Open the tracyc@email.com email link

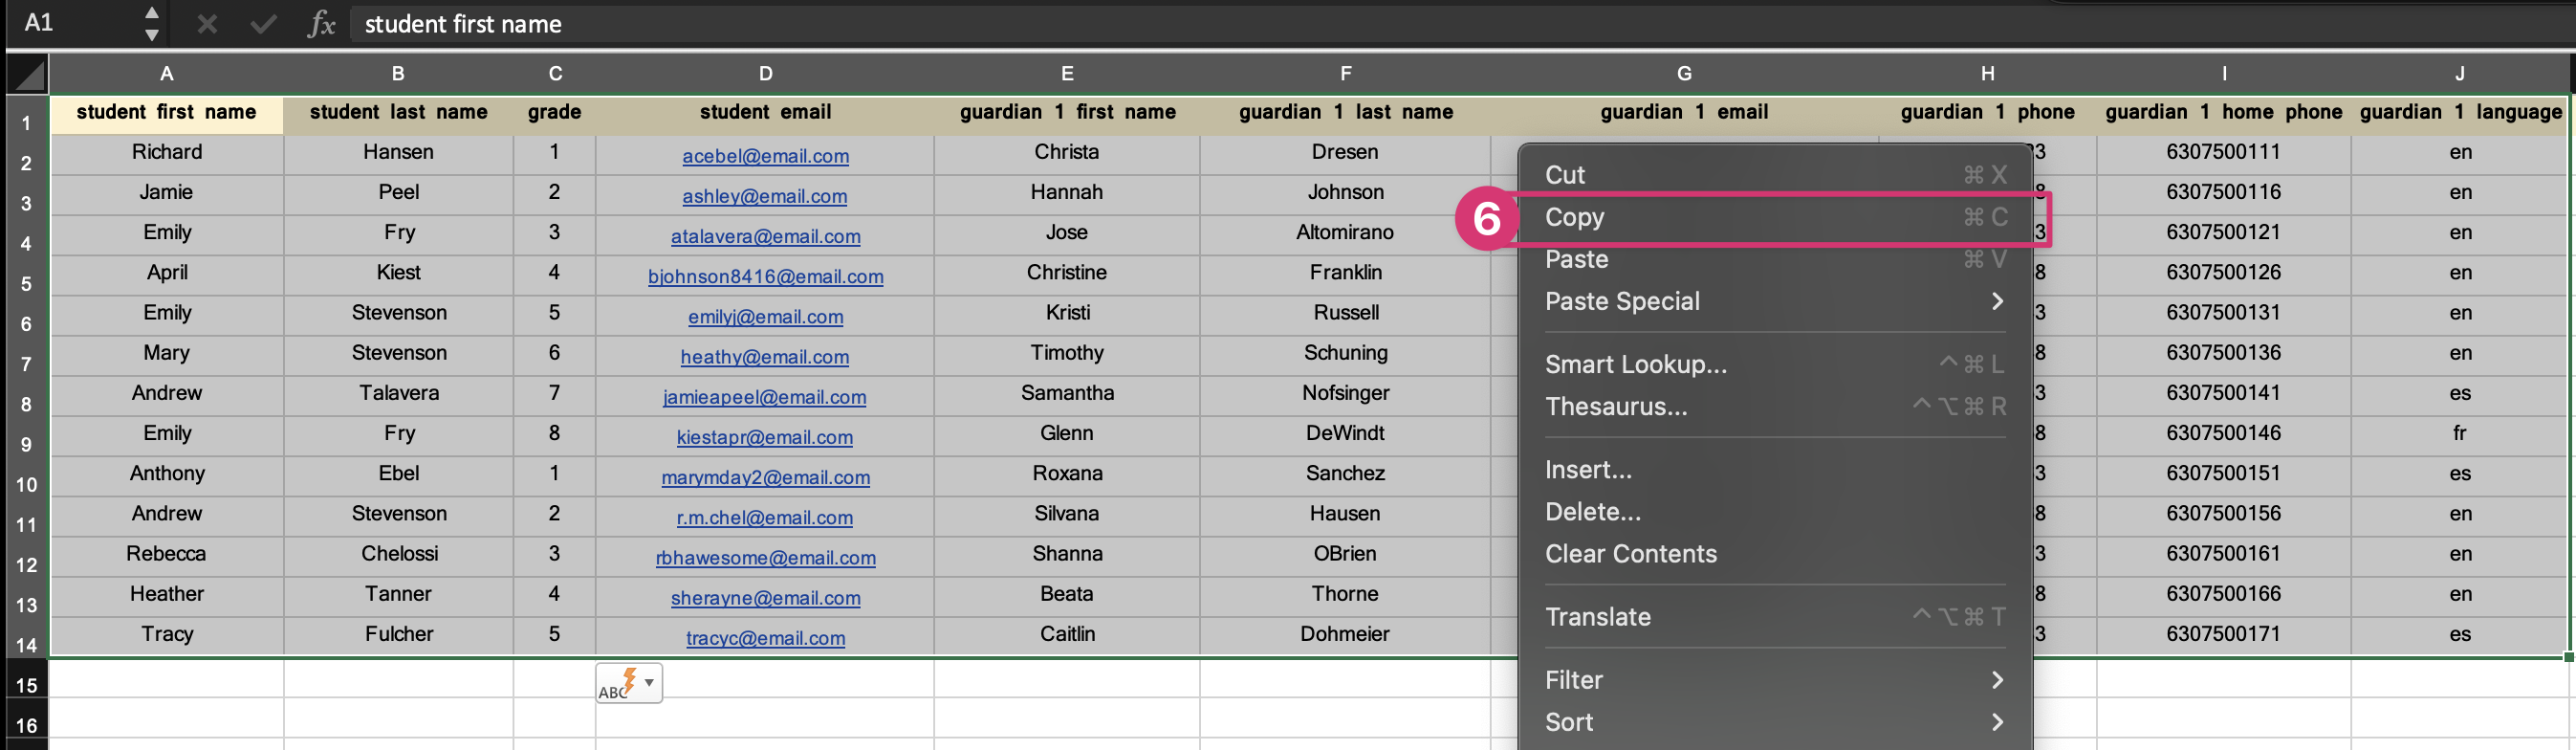[765, 638]
